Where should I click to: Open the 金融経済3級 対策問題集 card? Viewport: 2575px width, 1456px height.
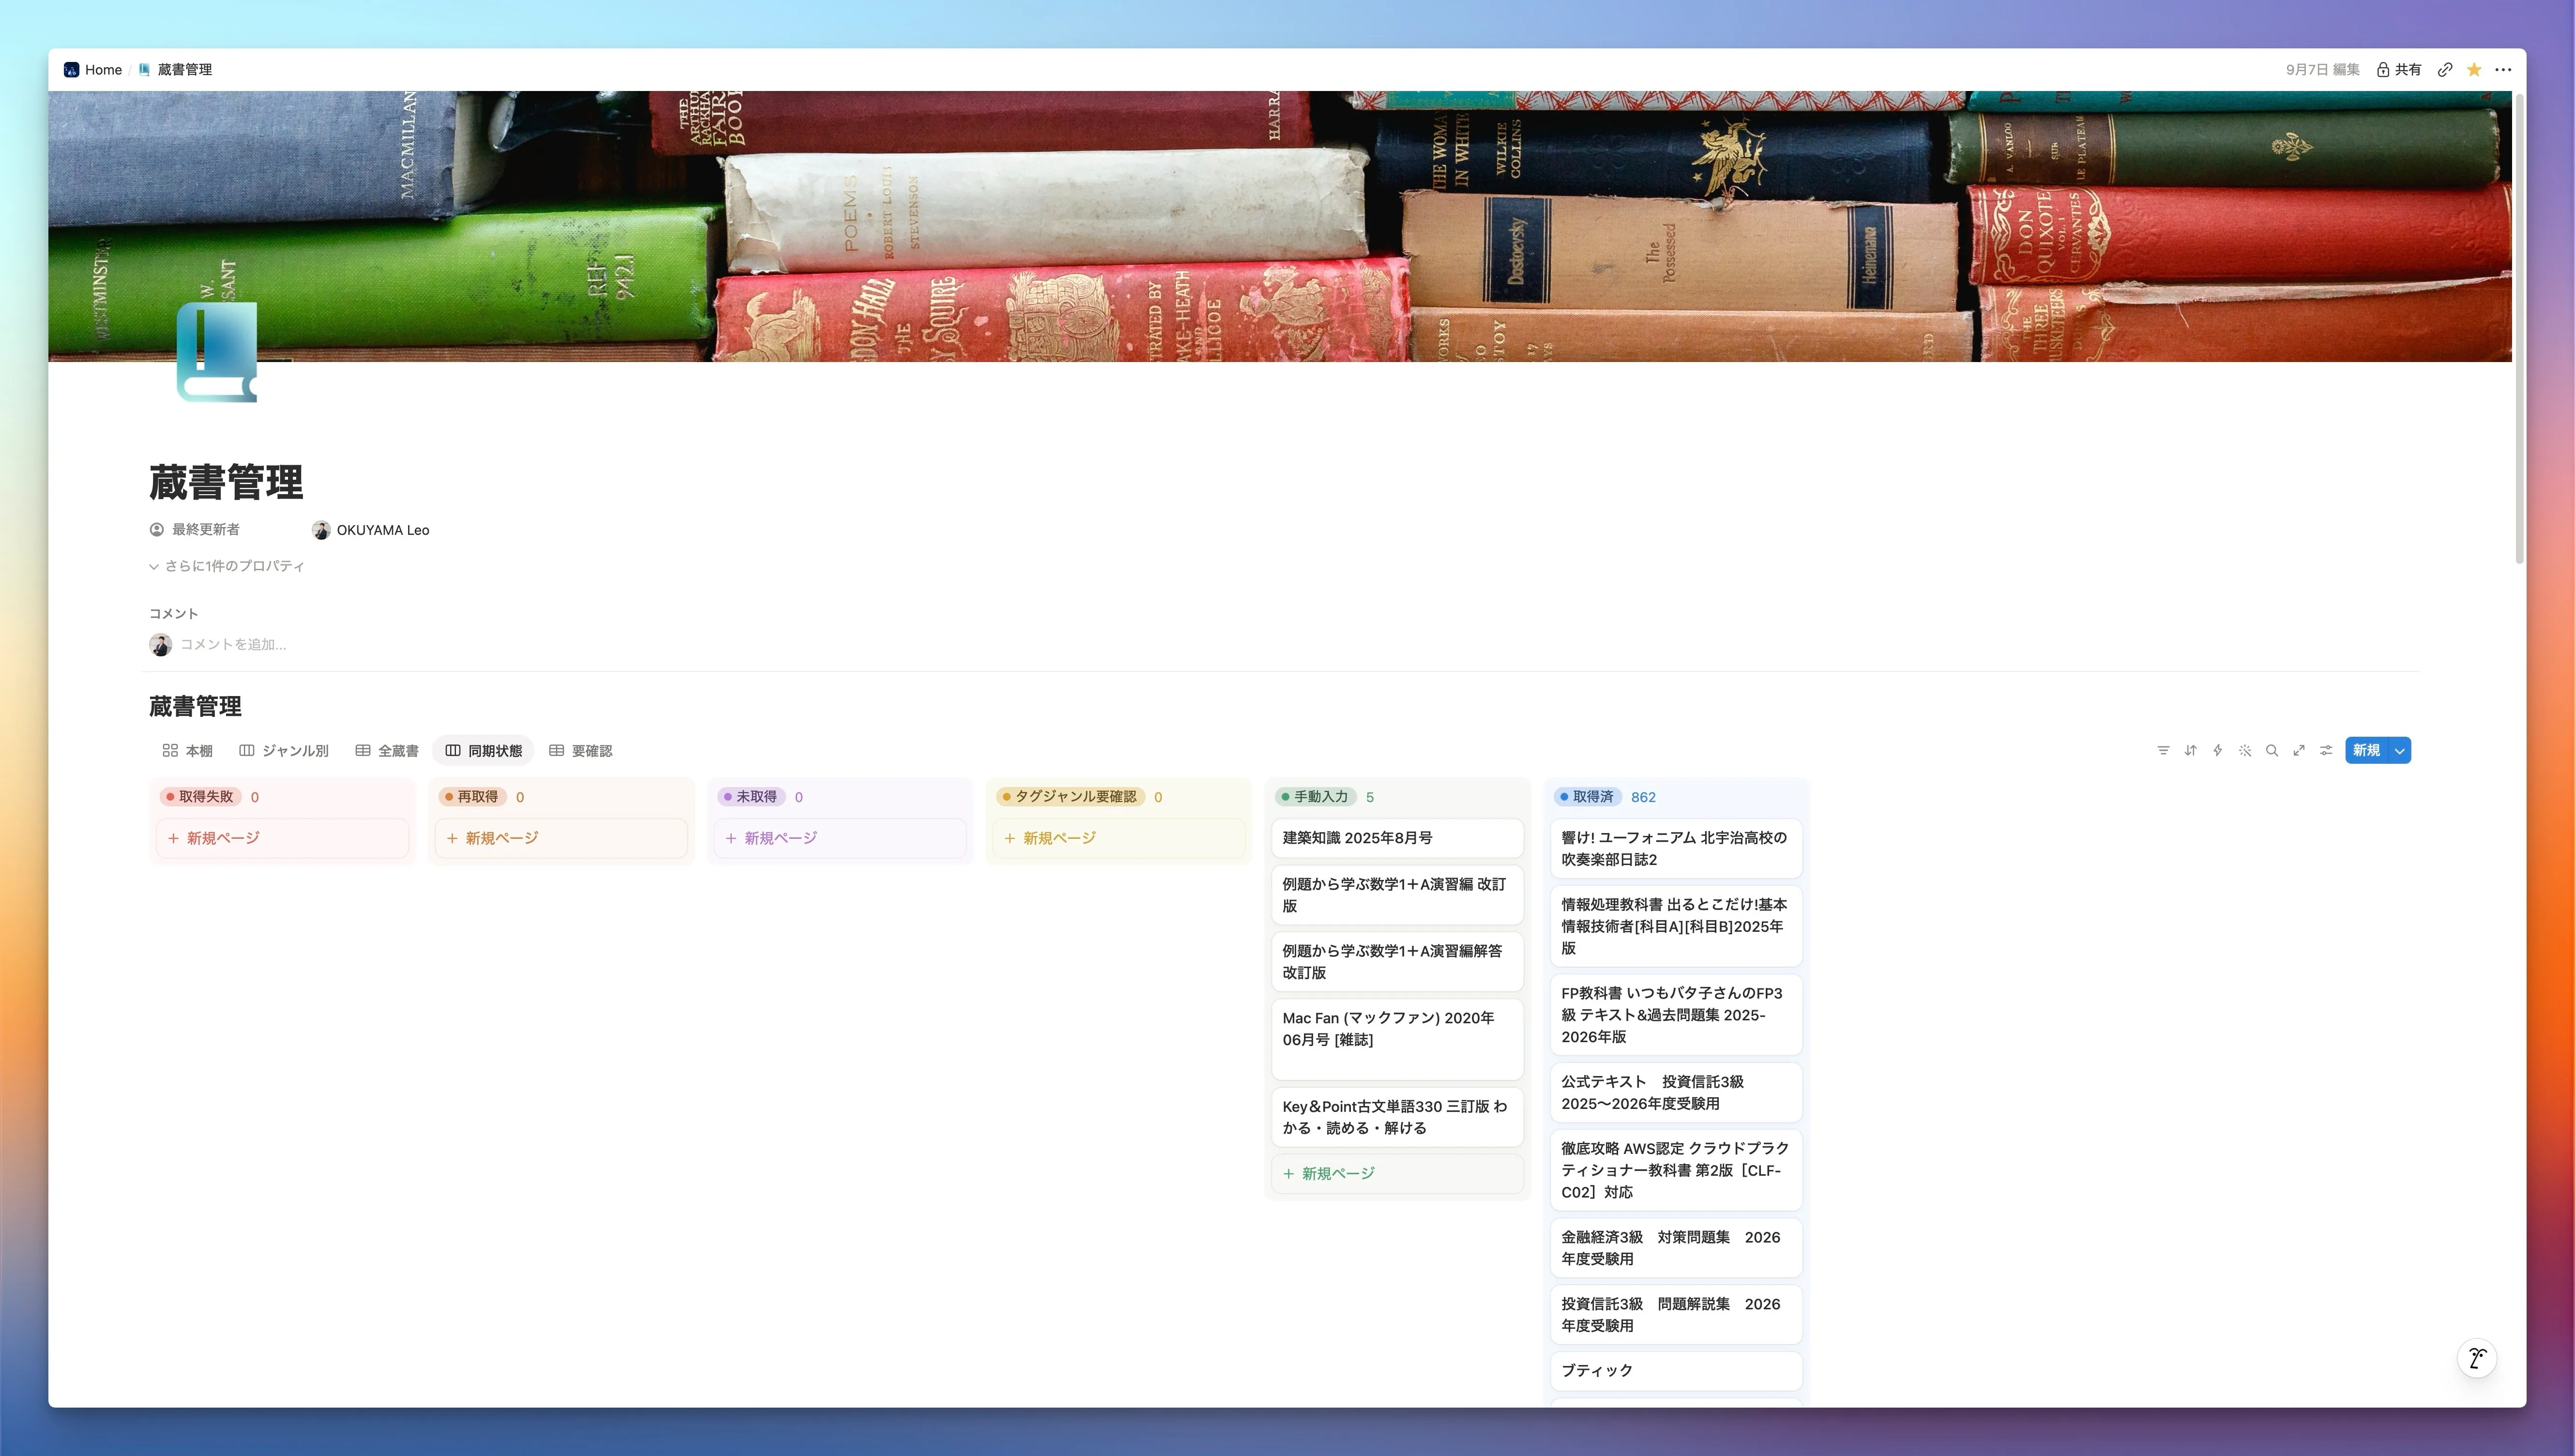click(1676, 1248)
